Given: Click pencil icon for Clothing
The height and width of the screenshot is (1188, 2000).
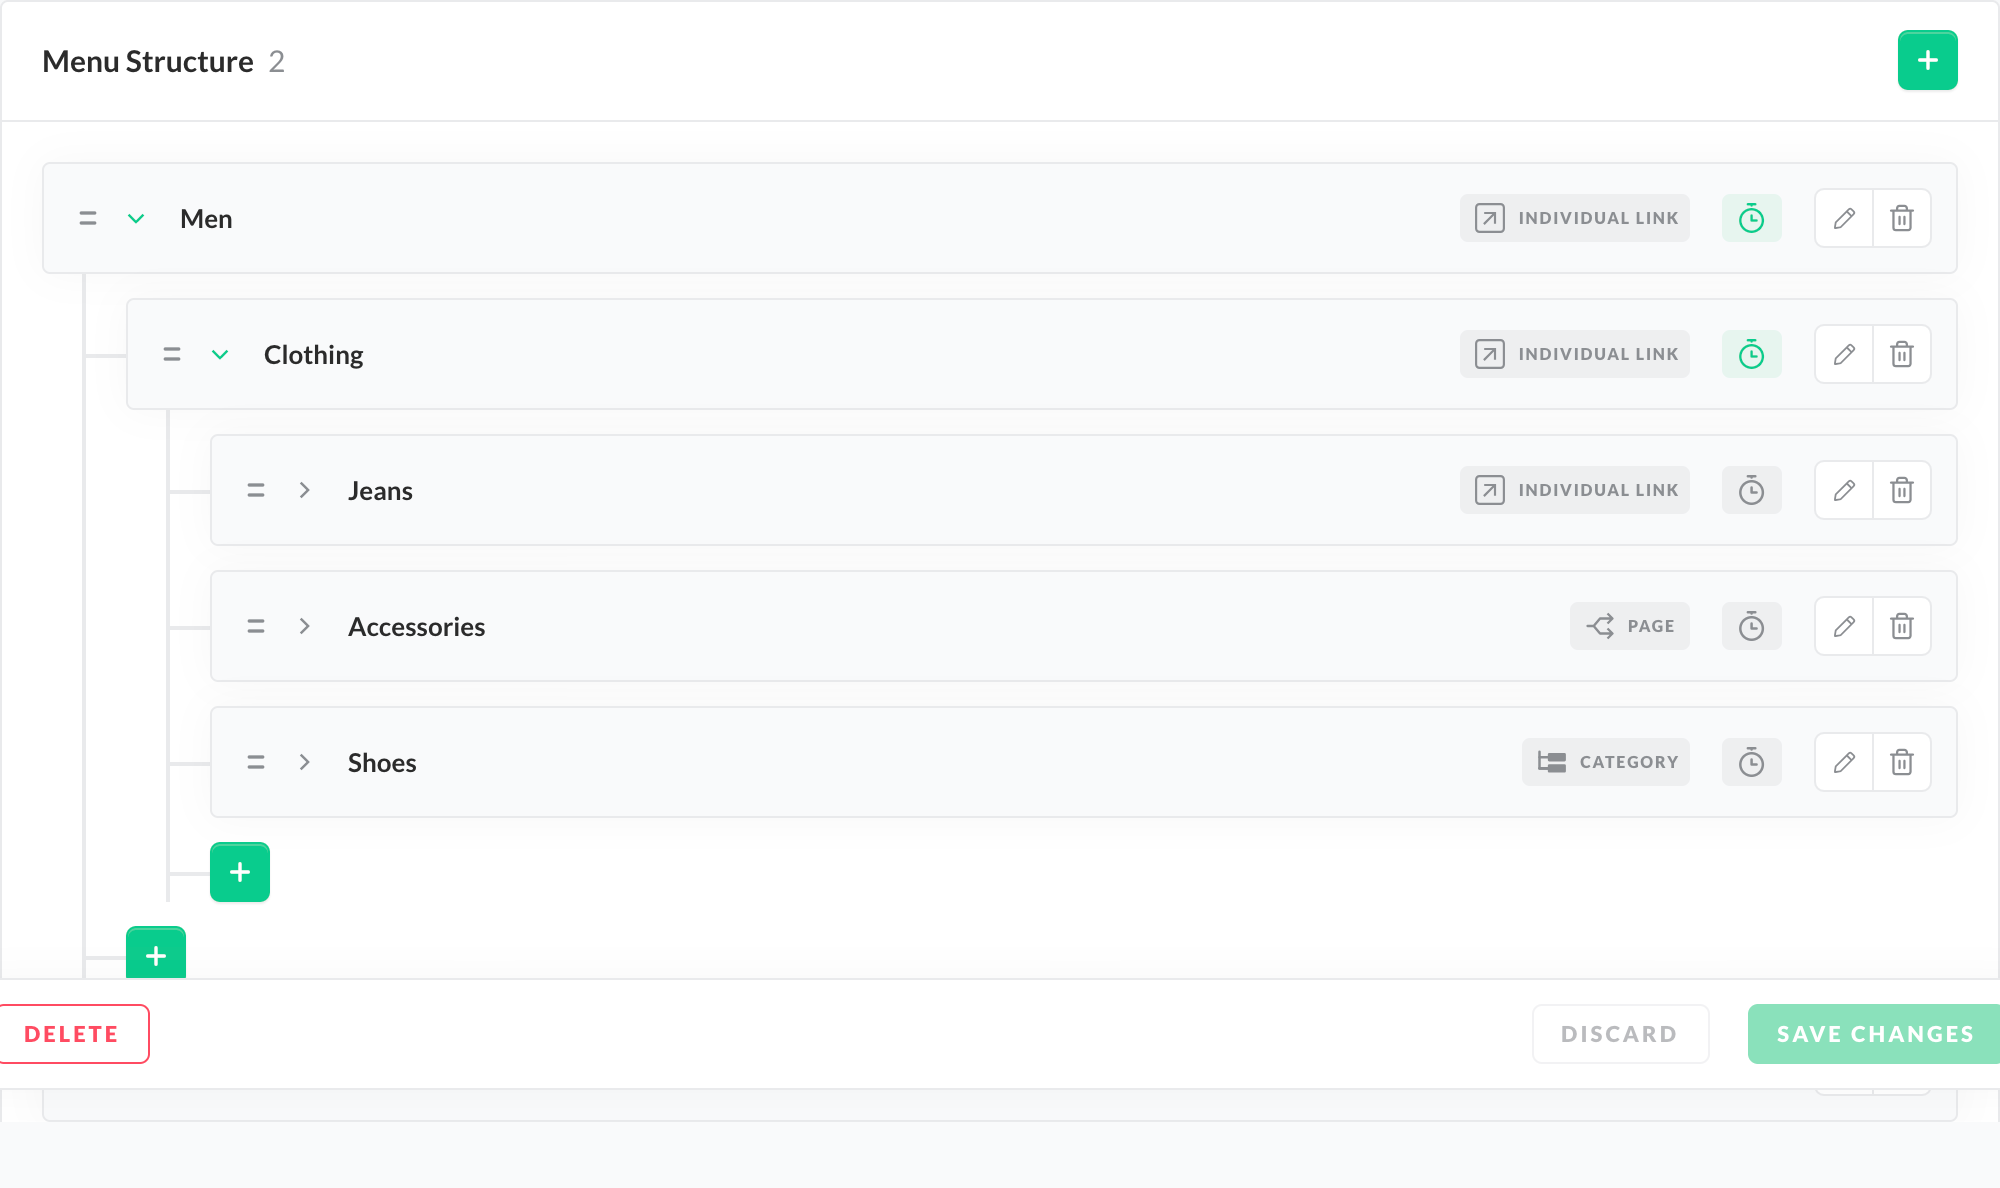Looking at the screenshot, I should point(1844,354).
